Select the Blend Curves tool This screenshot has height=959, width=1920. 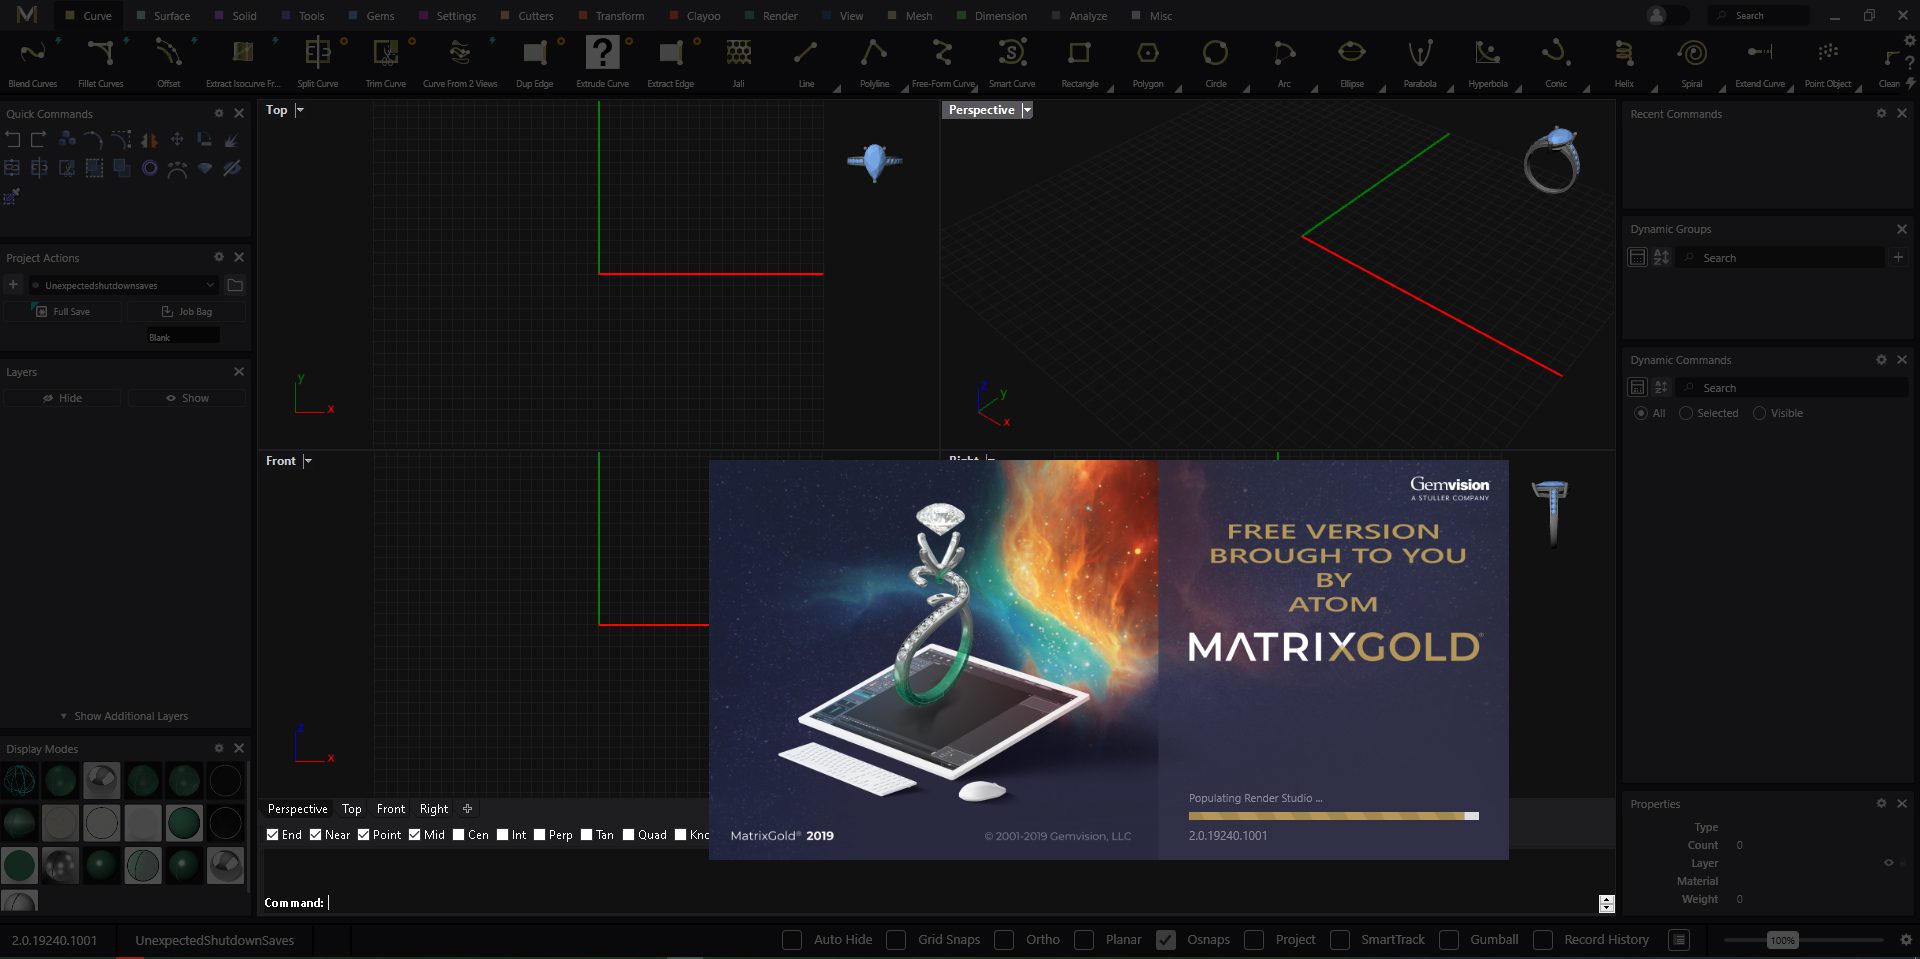(32, 54)
